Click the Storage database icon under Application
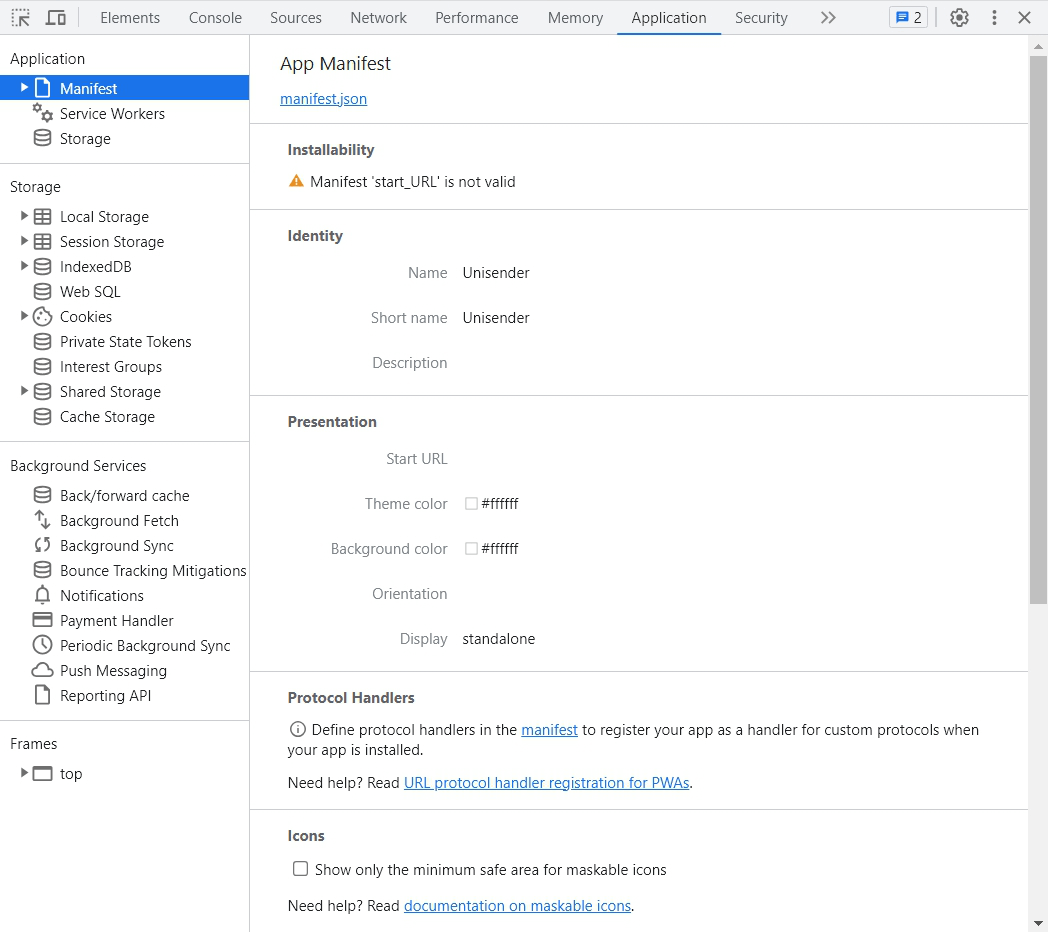Screen dimensions: 1048x932 click(43, 138)
